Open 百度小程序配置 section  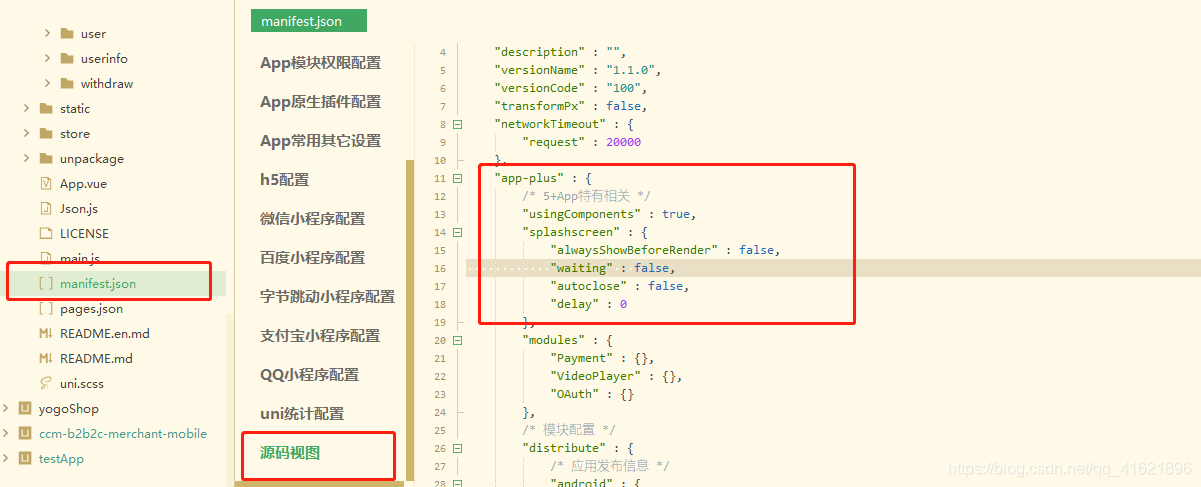click(x=313, y=258)
